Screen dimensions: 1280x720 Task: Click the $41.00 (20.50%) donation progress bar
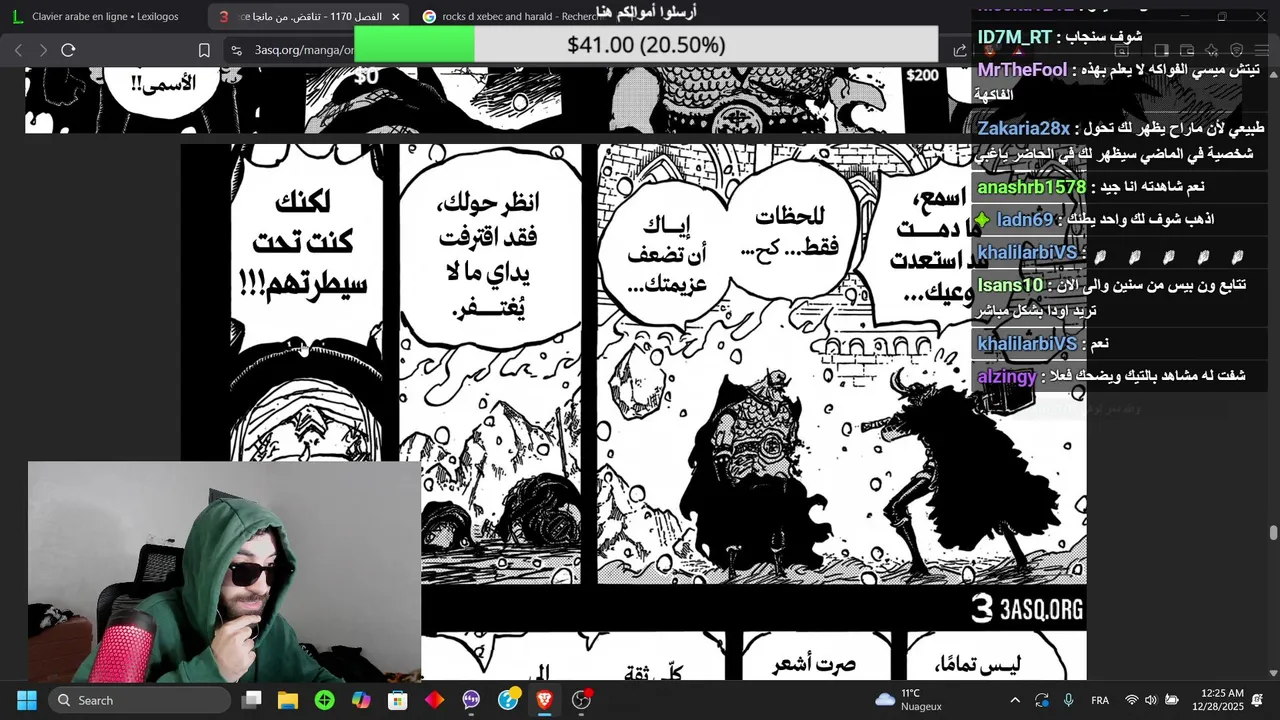pos(646,45)
